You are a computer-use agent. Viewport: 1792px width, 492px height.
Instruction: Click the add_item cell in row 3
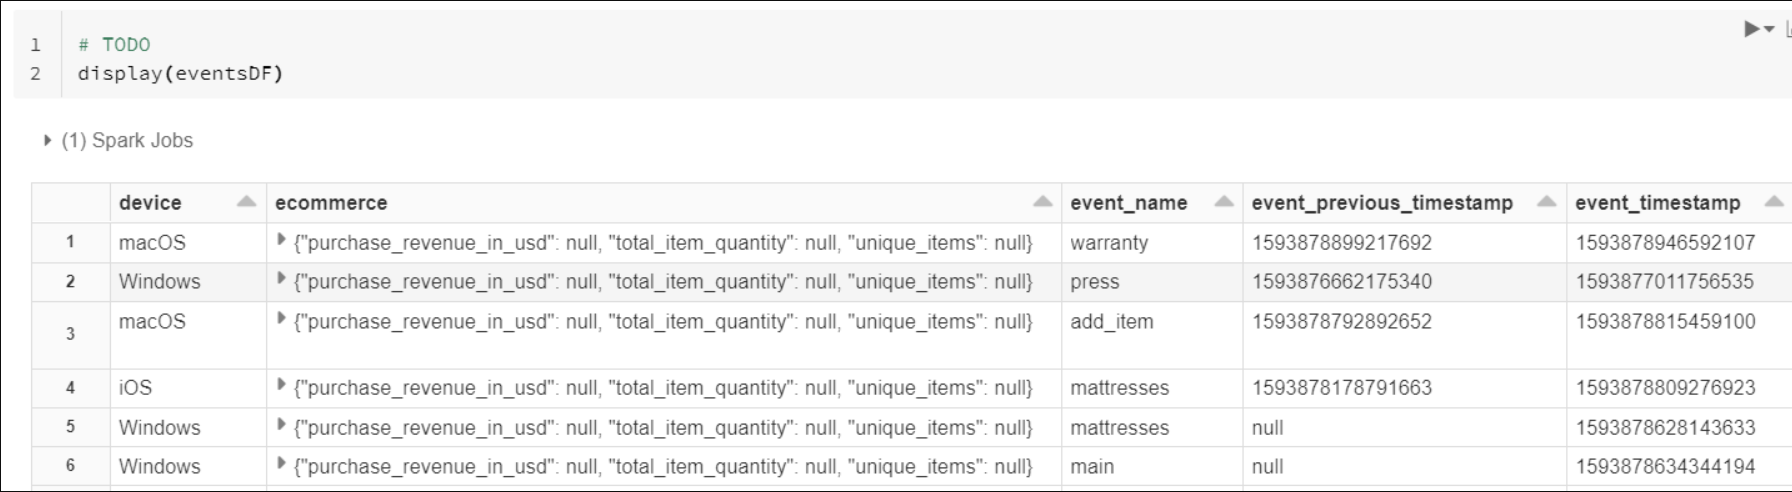[x=1111, y=322]
